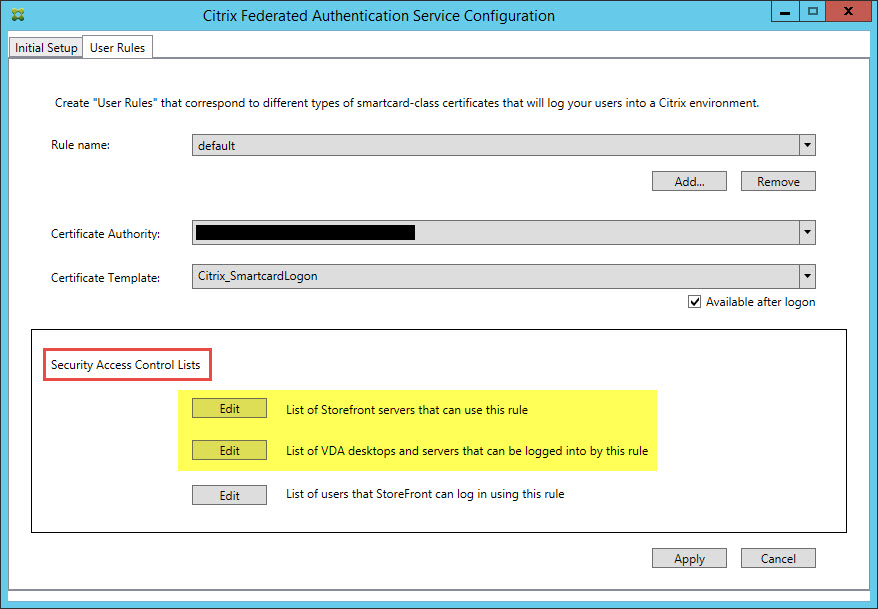Viewport: 878px width, 609px height.
Task: Expand the Certificate Template dropdown arrow
Action: coord(807,276)
